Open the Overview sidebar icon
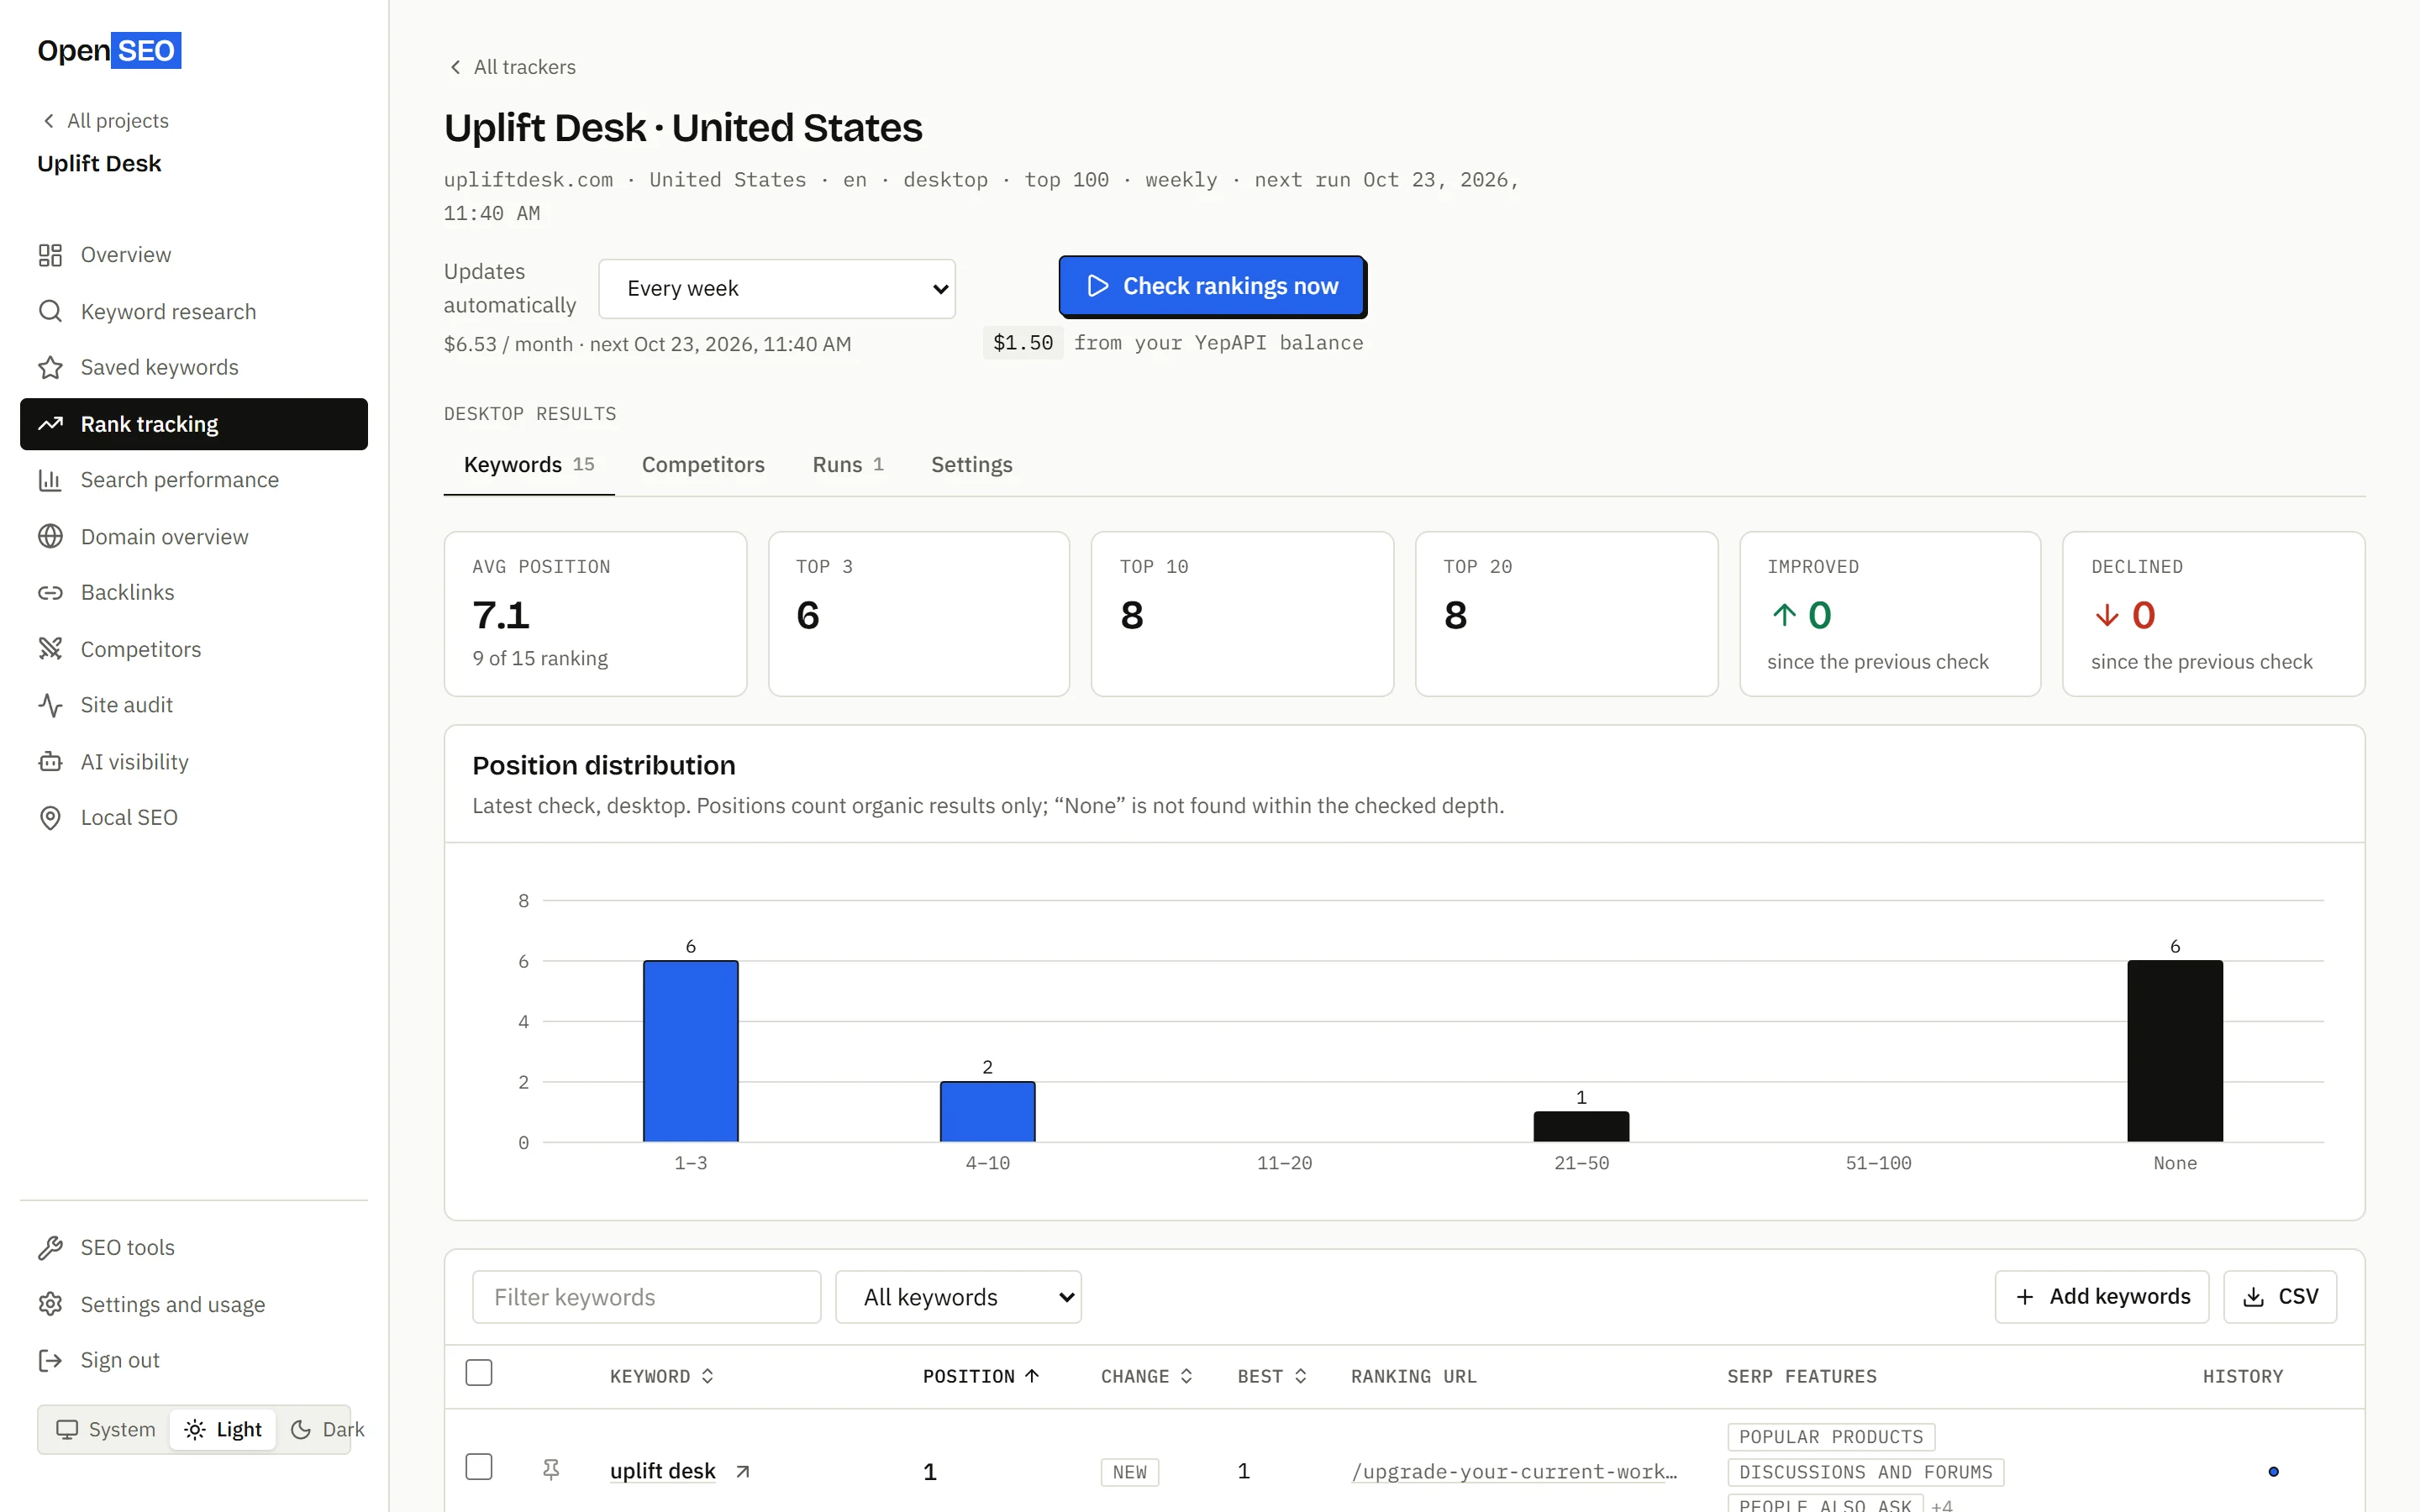 pyautogui.click(x=50, y=255)
